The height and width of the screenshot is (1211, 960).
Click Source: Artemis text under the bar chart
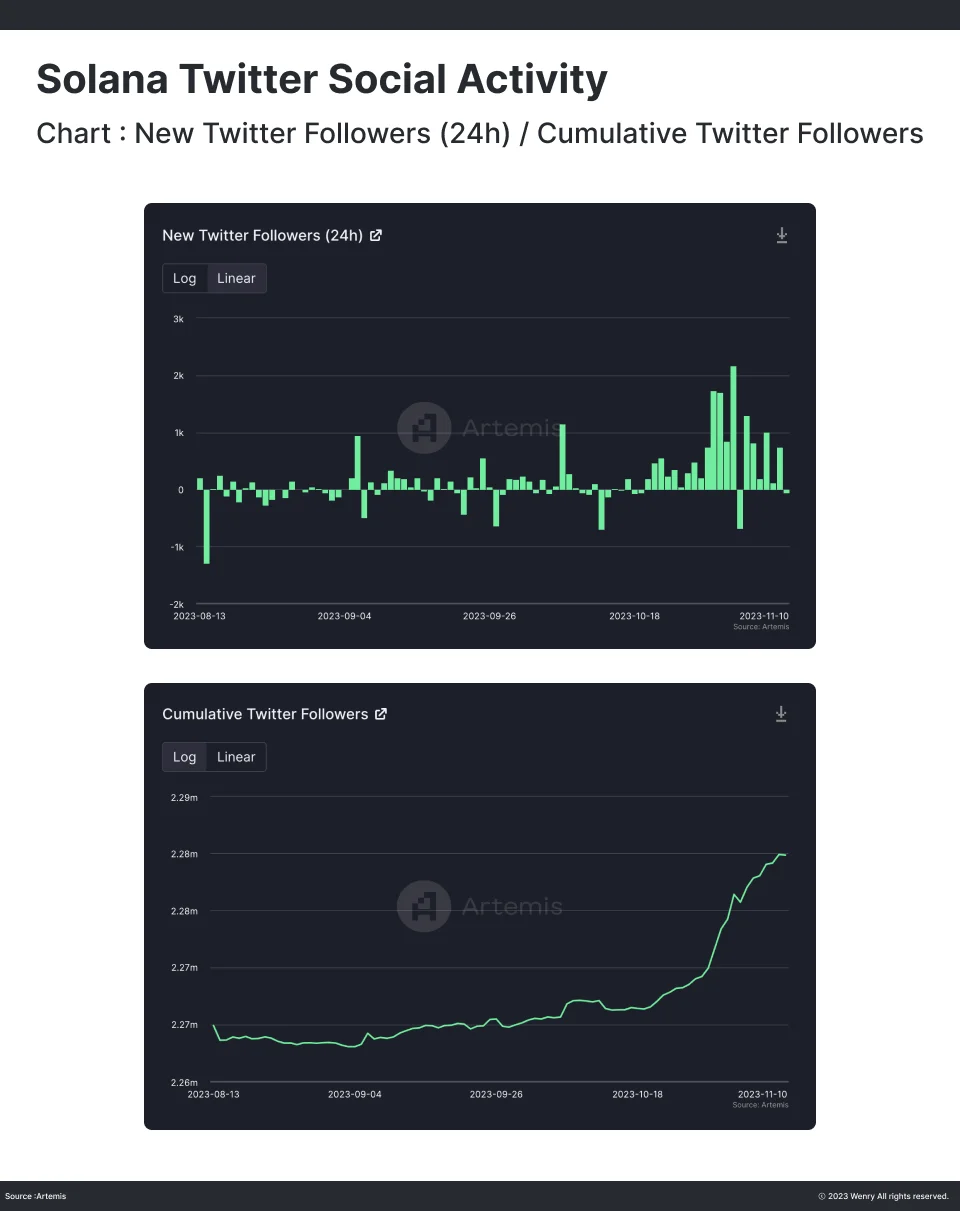click(761, 627)
